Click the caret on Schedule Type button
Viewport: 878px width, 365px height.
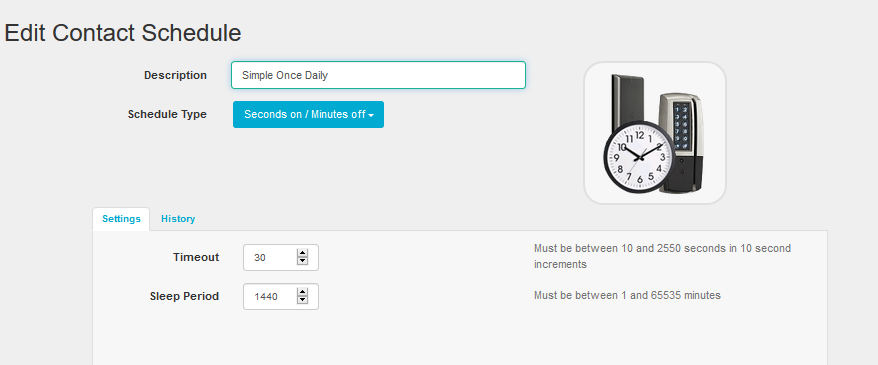(371, 115)
